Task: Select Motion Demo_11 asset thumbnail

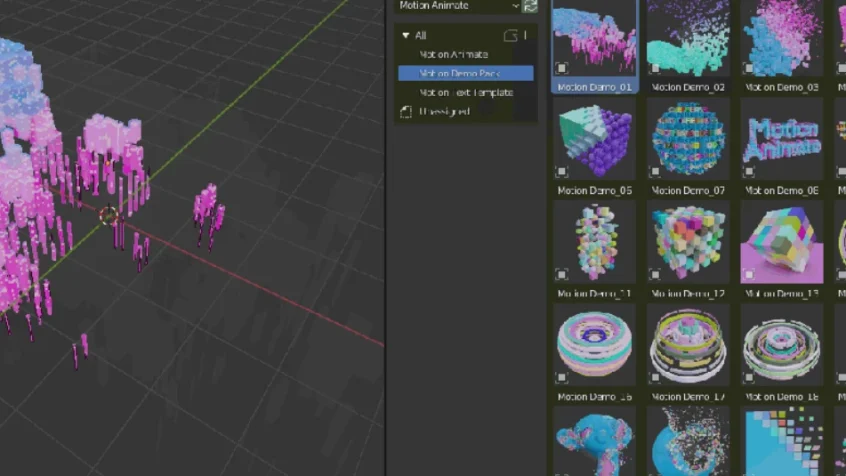Action: click(x=595, y=242)
